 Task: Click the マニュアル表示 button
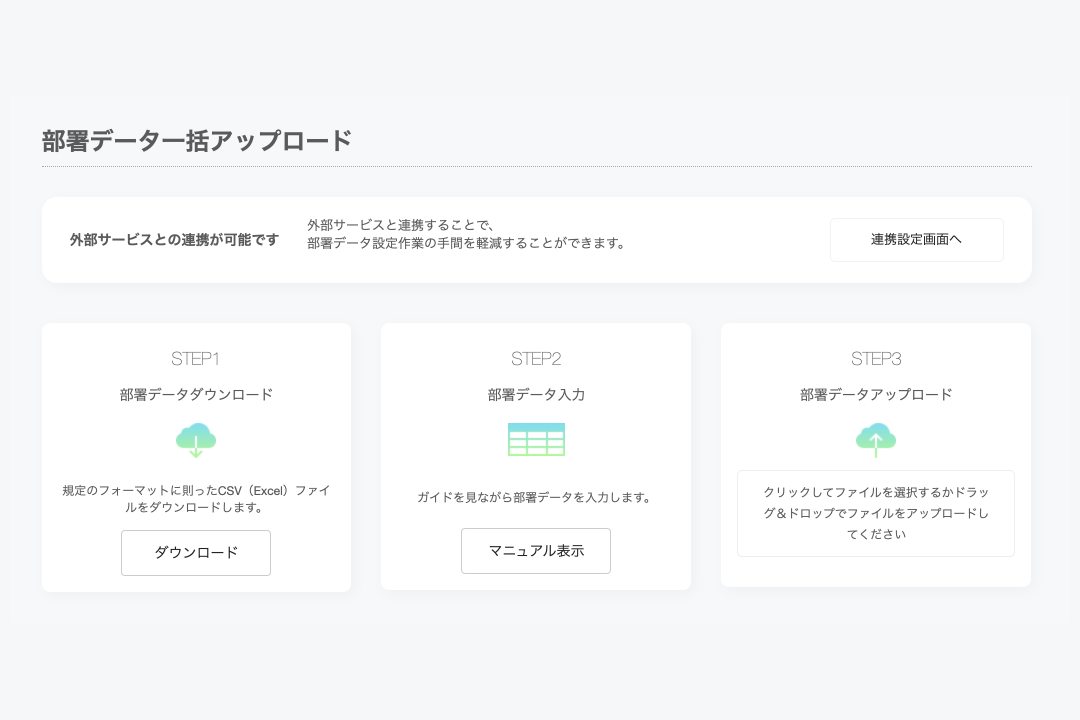tap(536, 551)
